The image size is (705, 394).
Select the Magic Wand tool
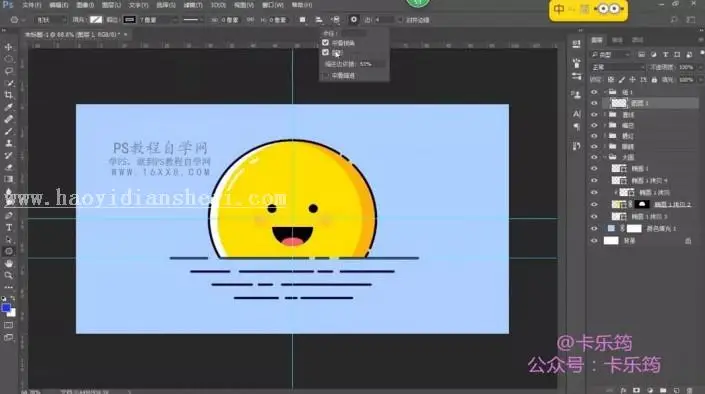click(x=9, y=83)
